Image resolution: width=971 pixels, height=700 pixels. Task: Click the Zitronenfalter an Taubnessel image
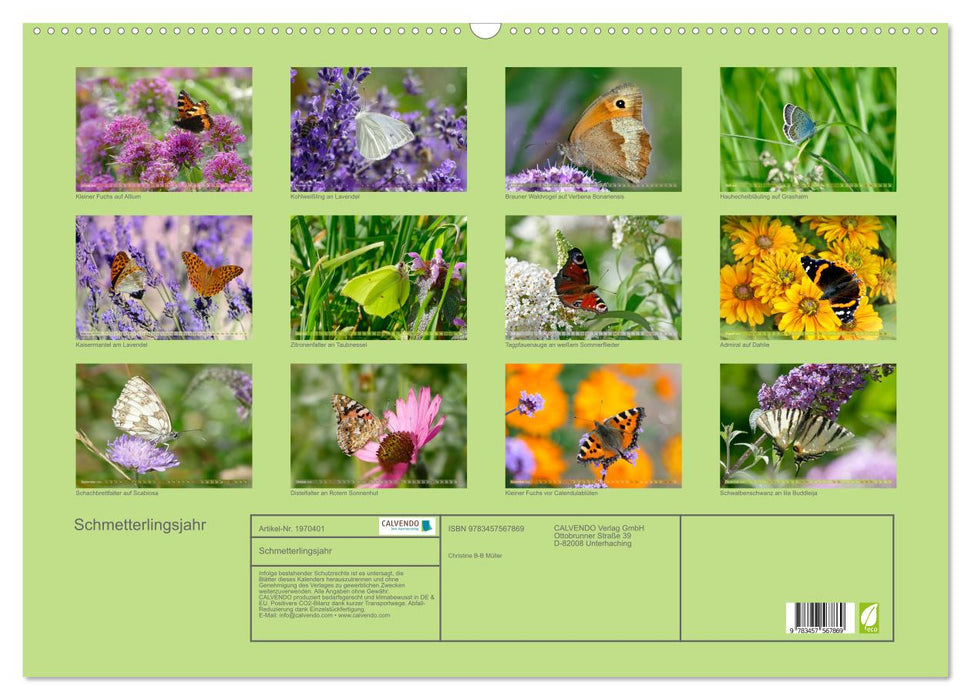(x=378, y=277)
